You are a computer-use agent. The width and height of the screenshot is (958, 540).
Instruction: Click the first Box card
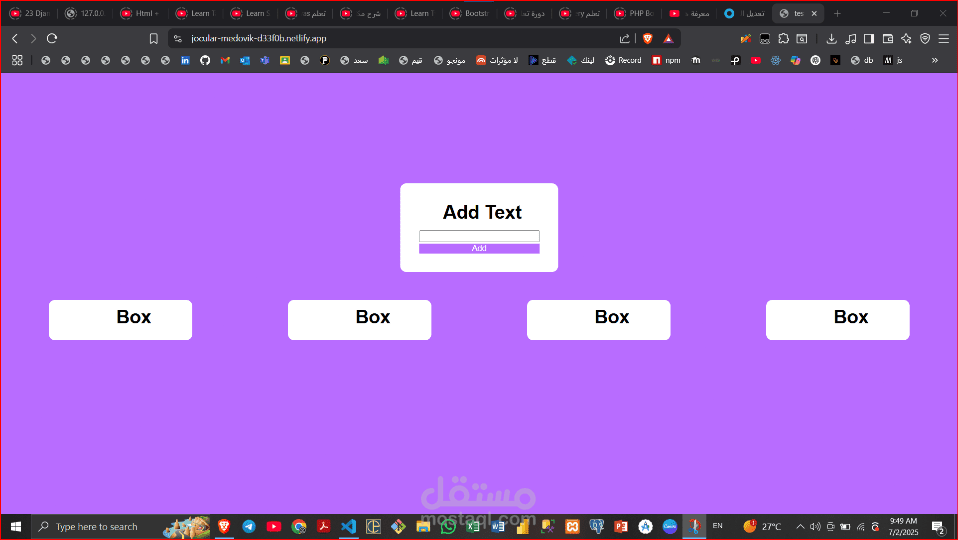(x=120, y=319)
